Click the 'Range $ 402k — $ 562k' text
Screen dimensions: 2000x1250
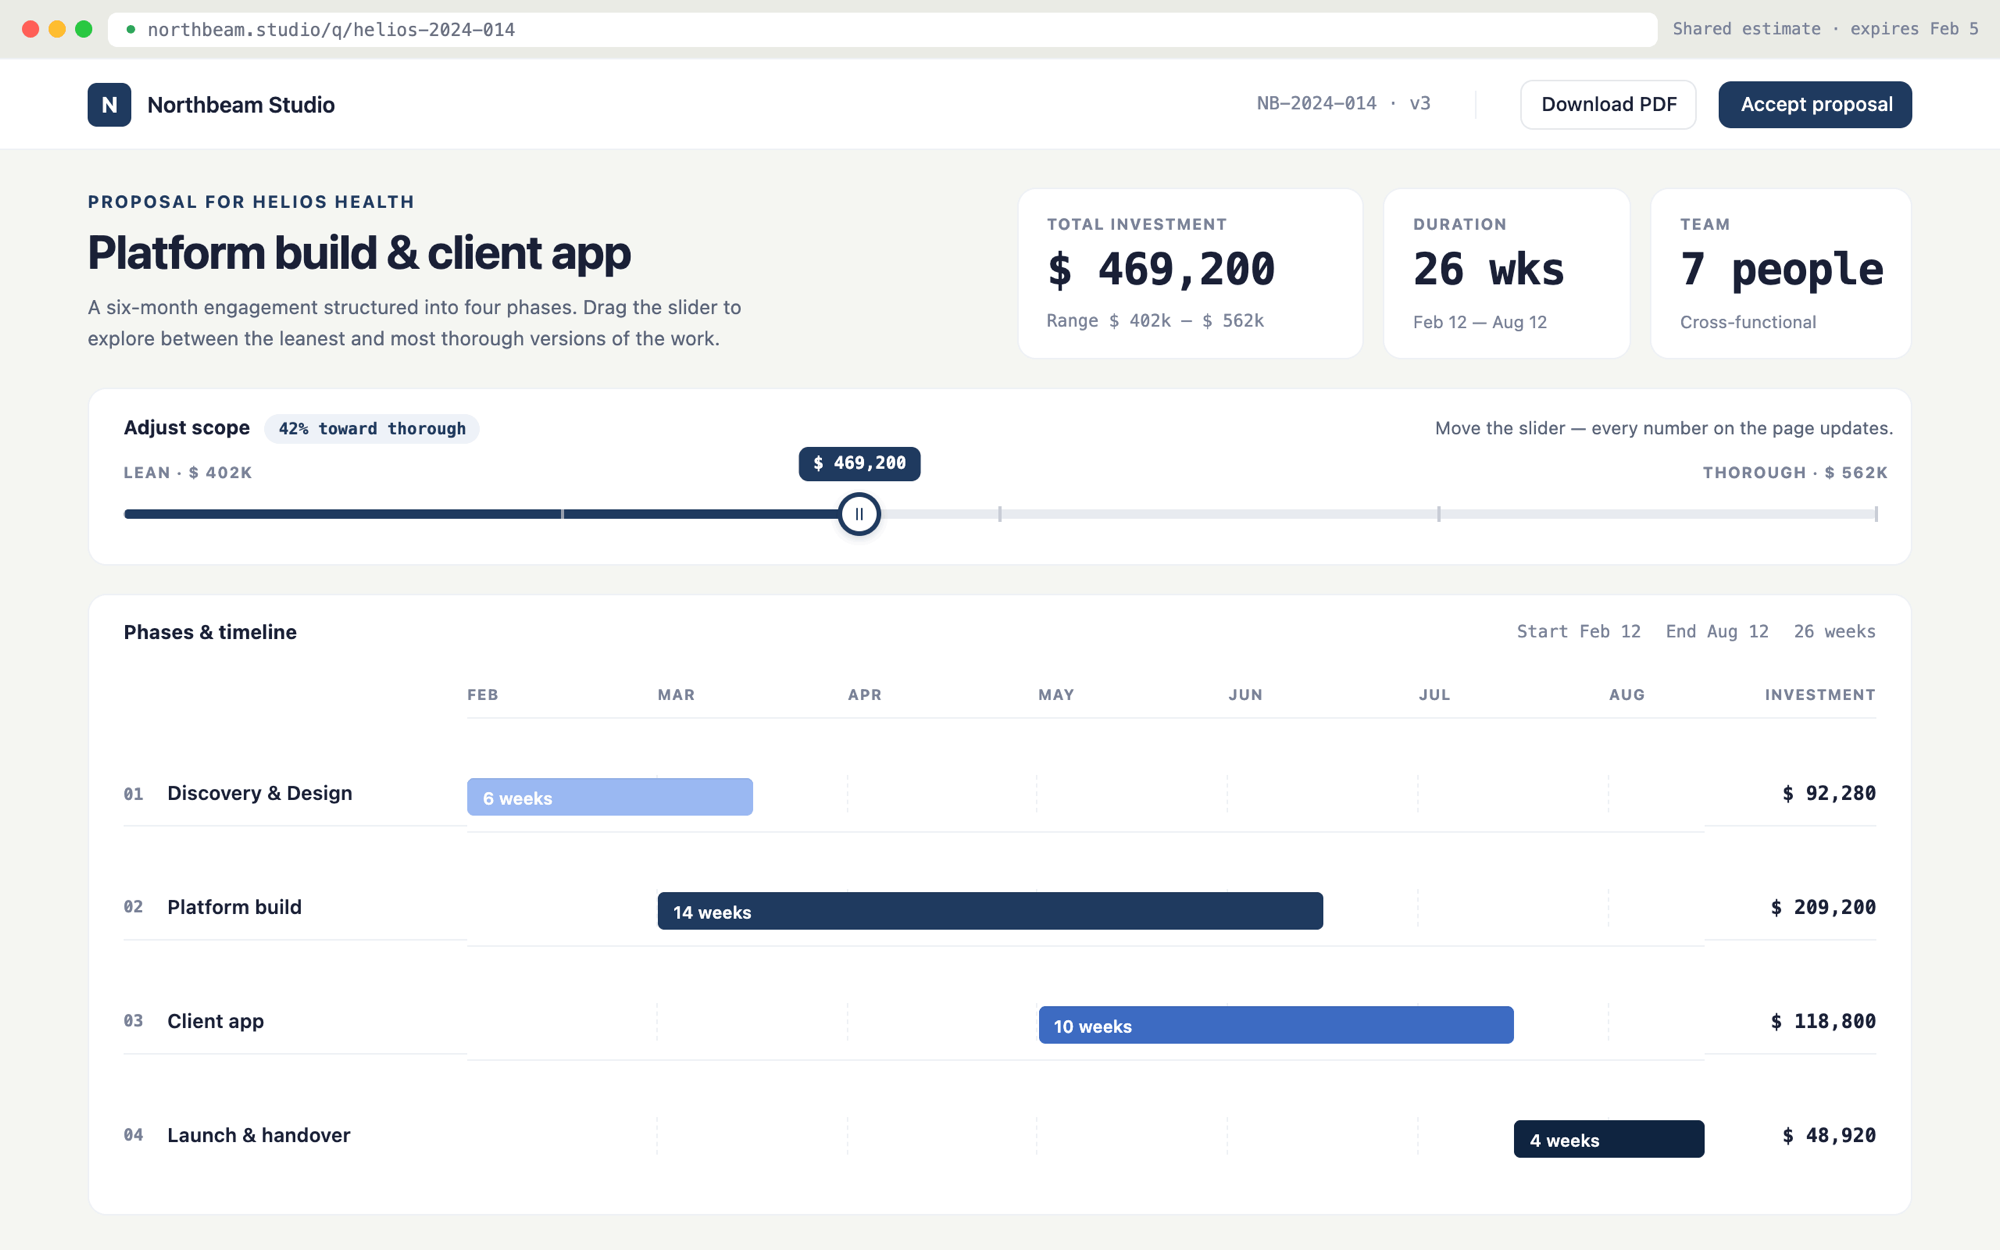point(1155,321)
